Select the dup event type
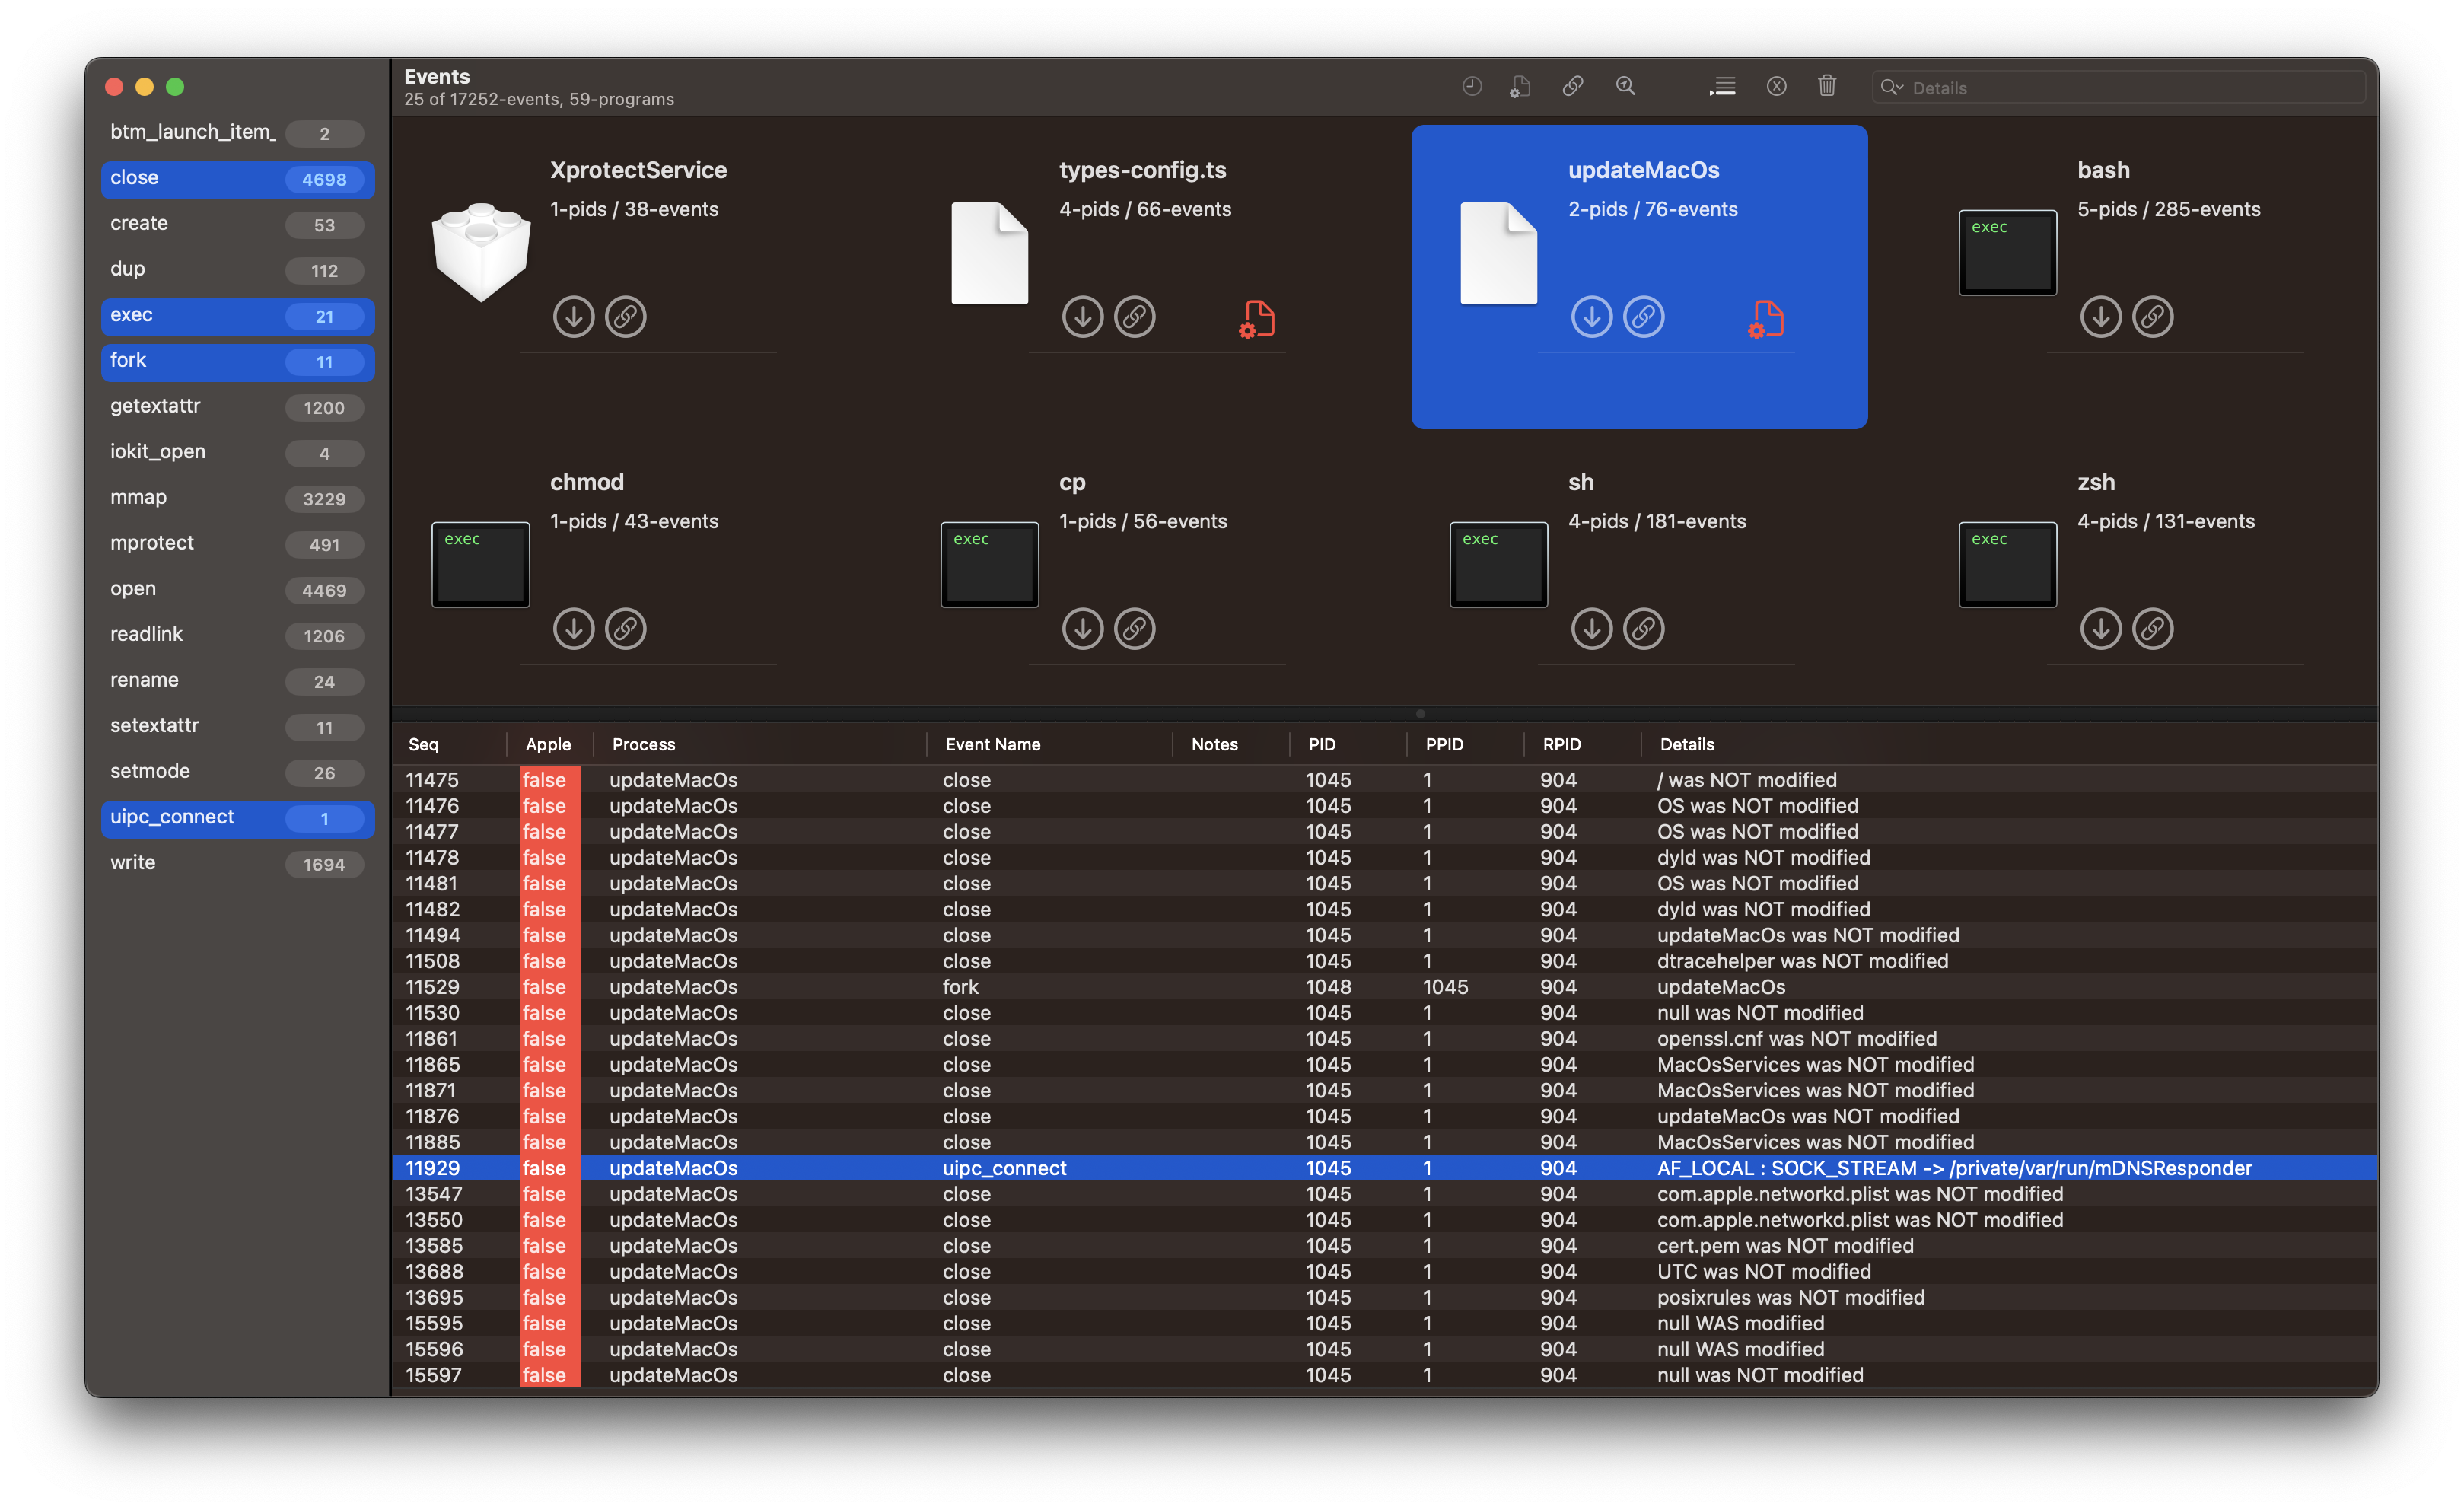This screenshot has width=2464, height=1510. click(x=238, y=270)
